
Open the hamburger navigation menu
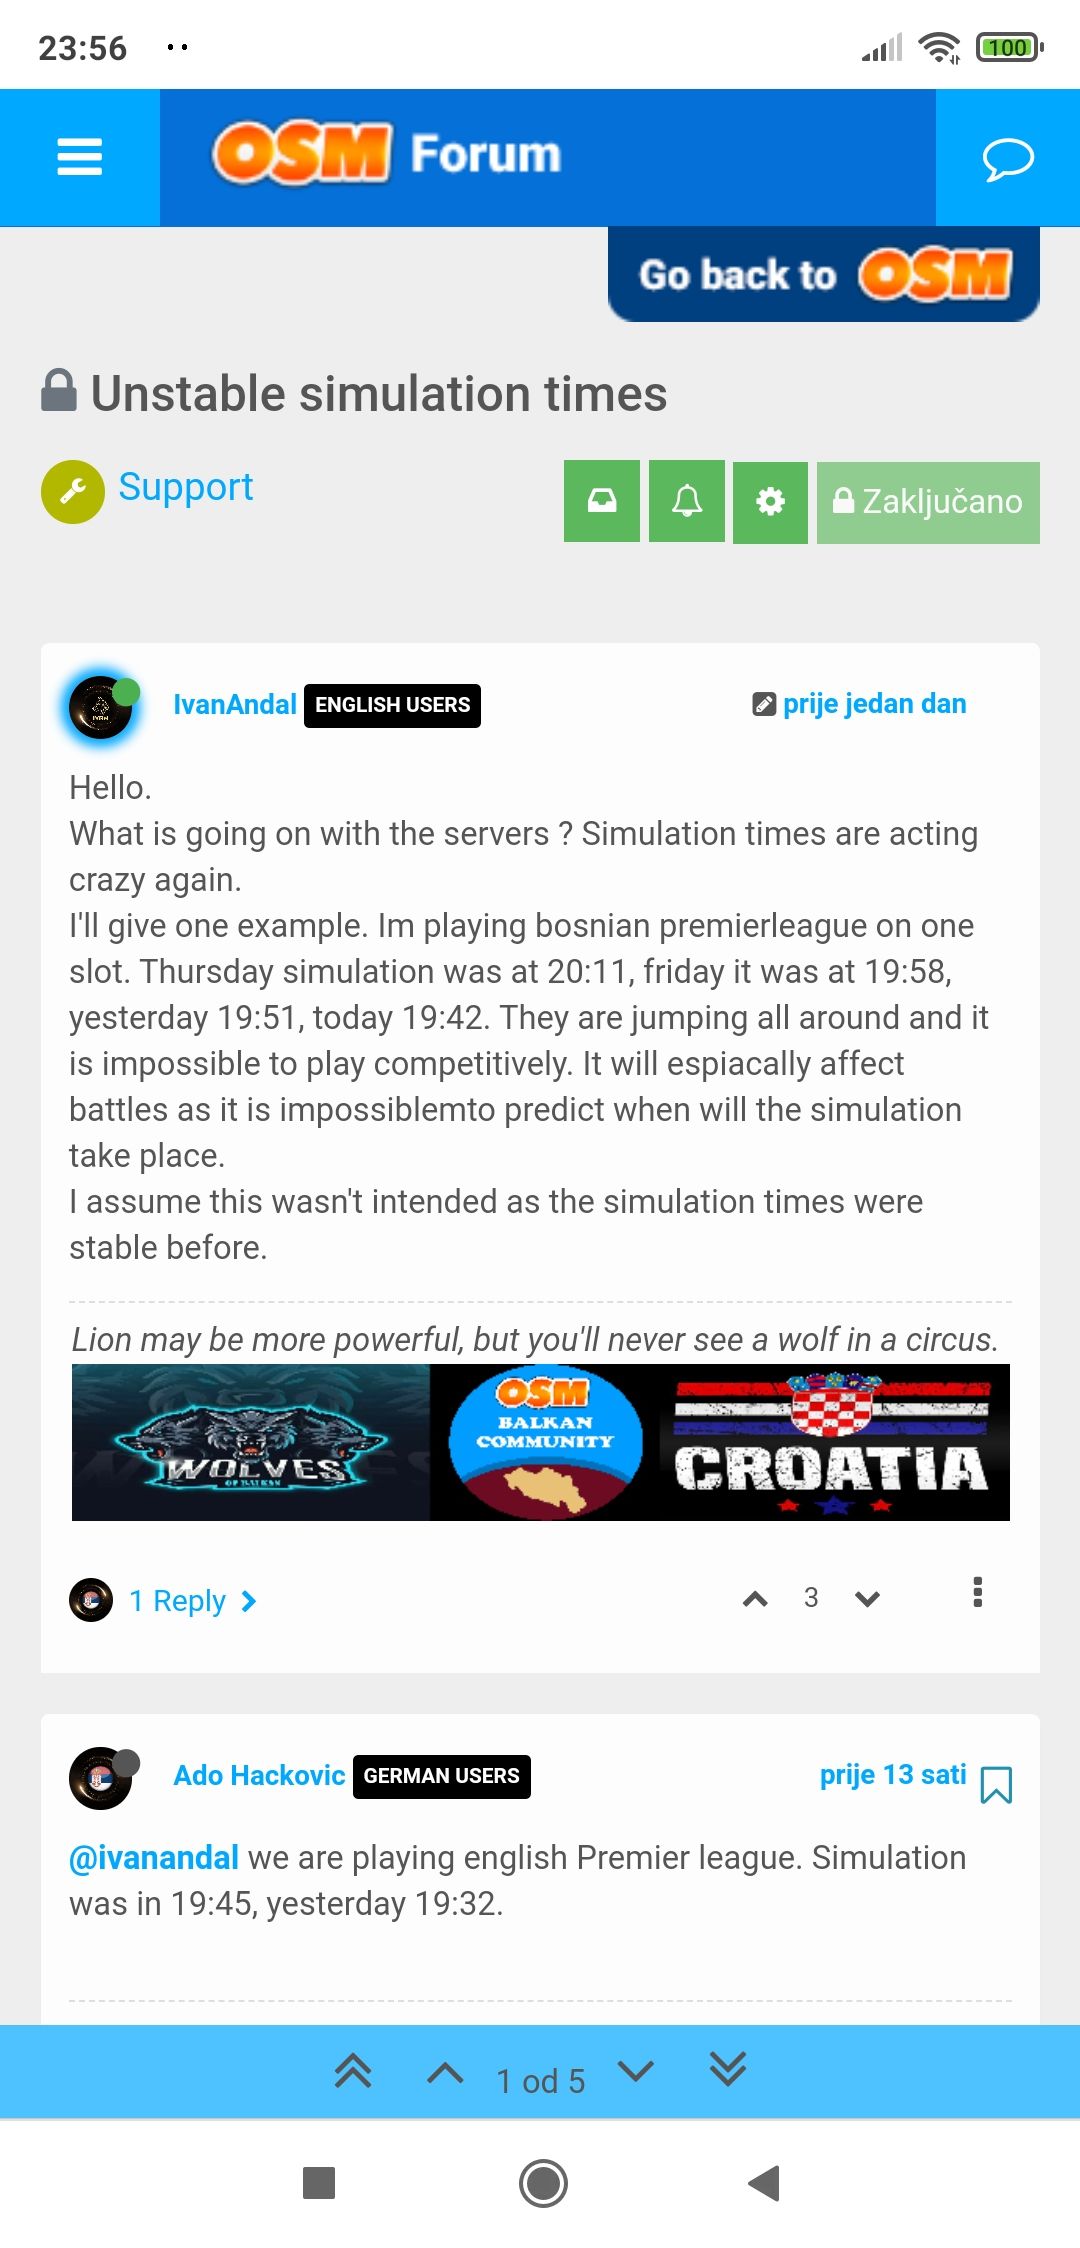tap(80, 157)
